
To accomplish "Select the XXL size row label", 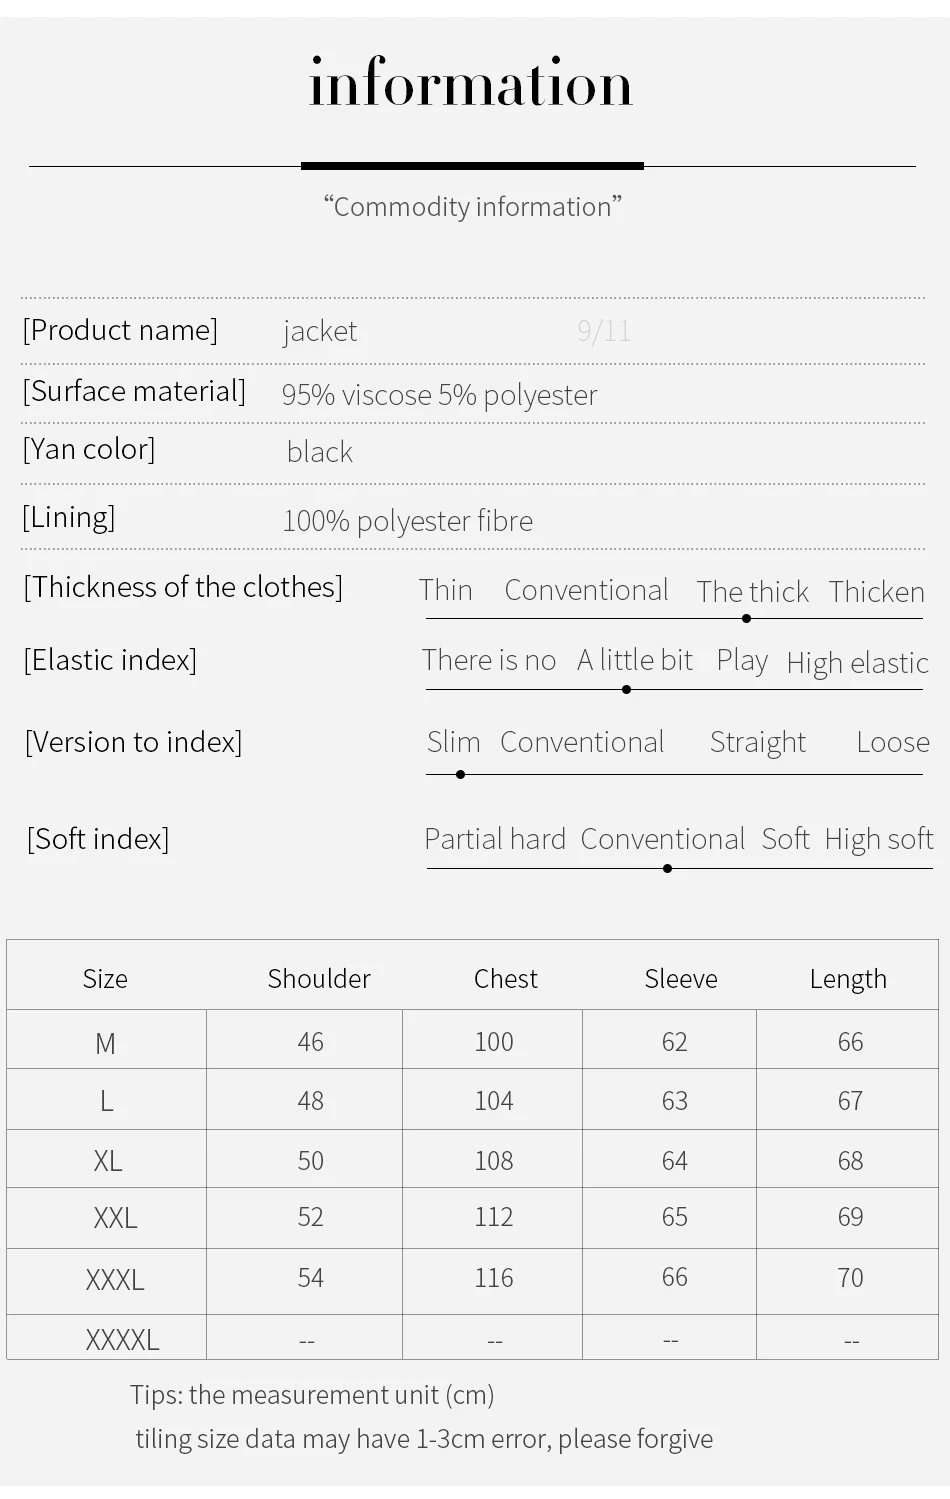I will pyautogui.click(x=115, y=1218).
